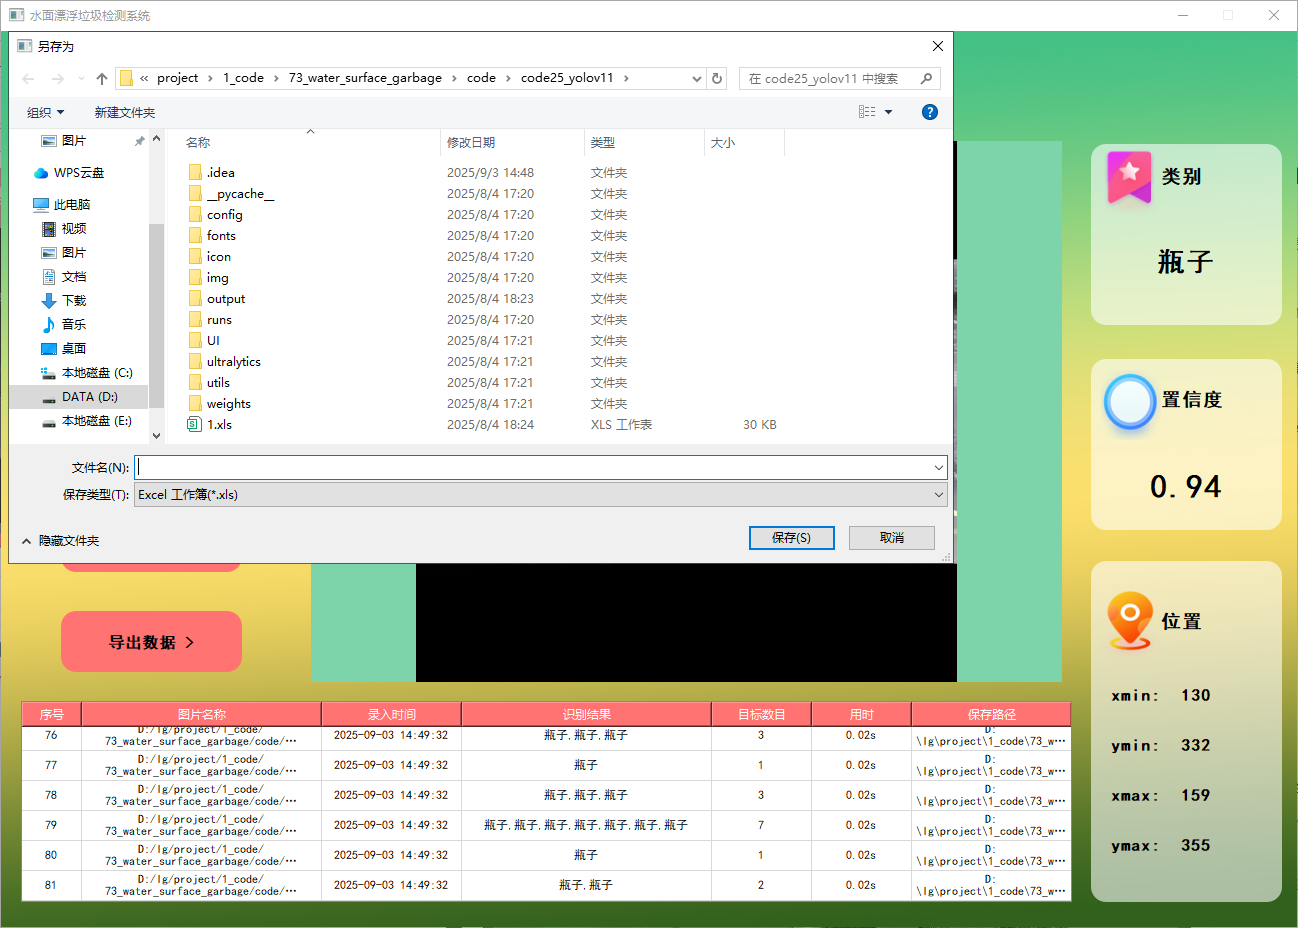Click the 图片名称 column header
1298x928 pixels.
201,714
